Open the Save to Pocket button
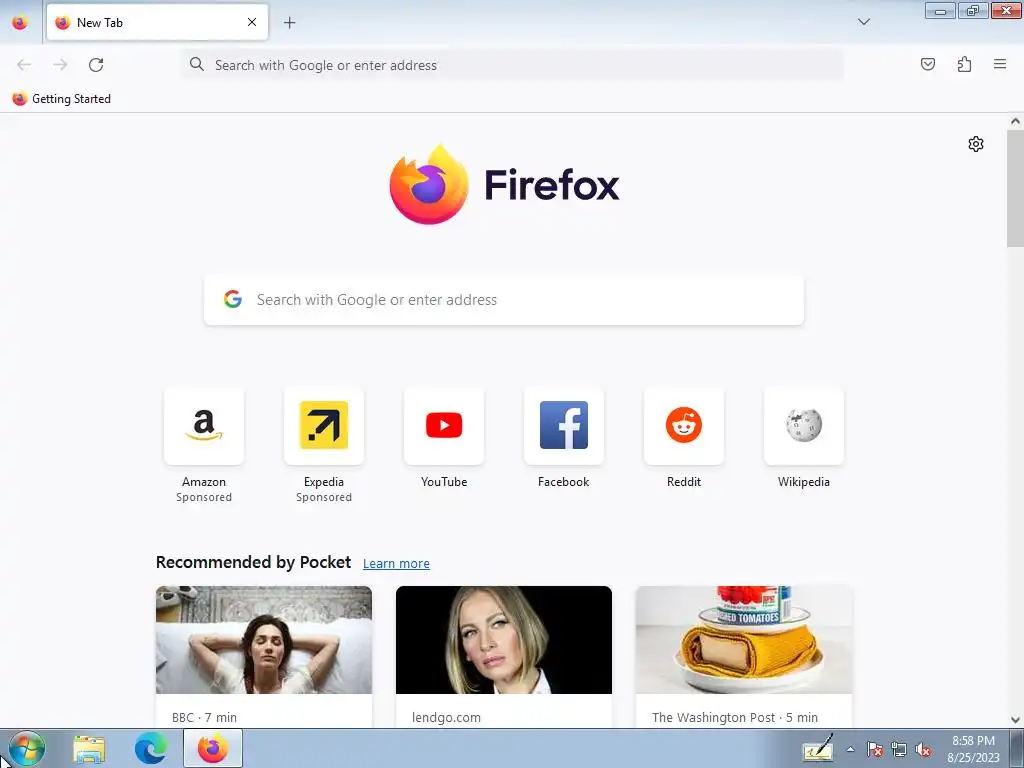Viewport: 1024px width, 768px height. (x=927, y=64)
